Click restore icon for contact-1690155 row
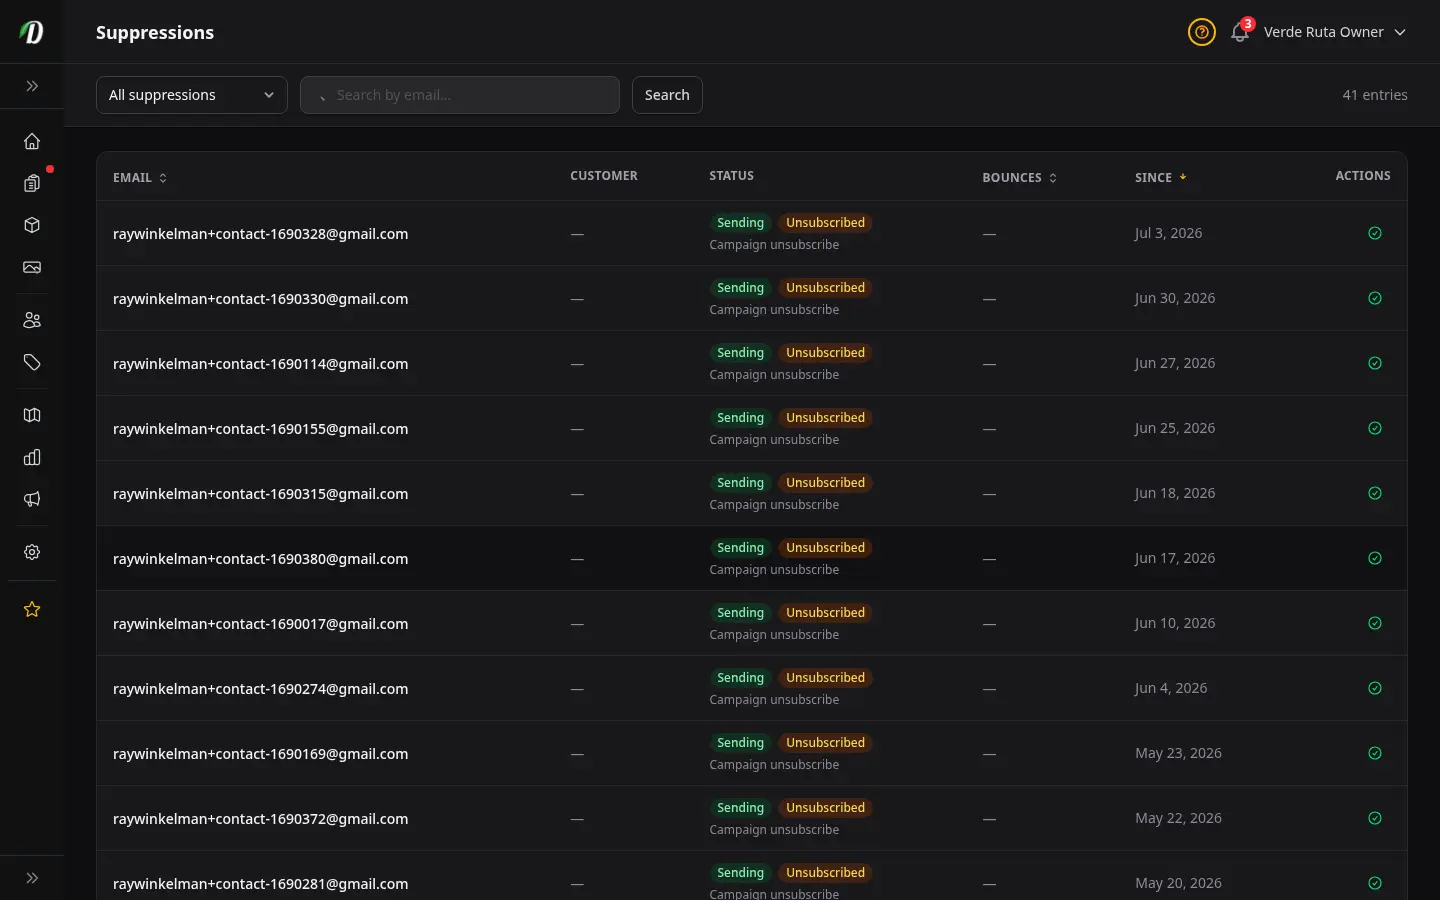Viewport: 1440px width, 900px height. pyautogui.click(x=1375, y=428)
